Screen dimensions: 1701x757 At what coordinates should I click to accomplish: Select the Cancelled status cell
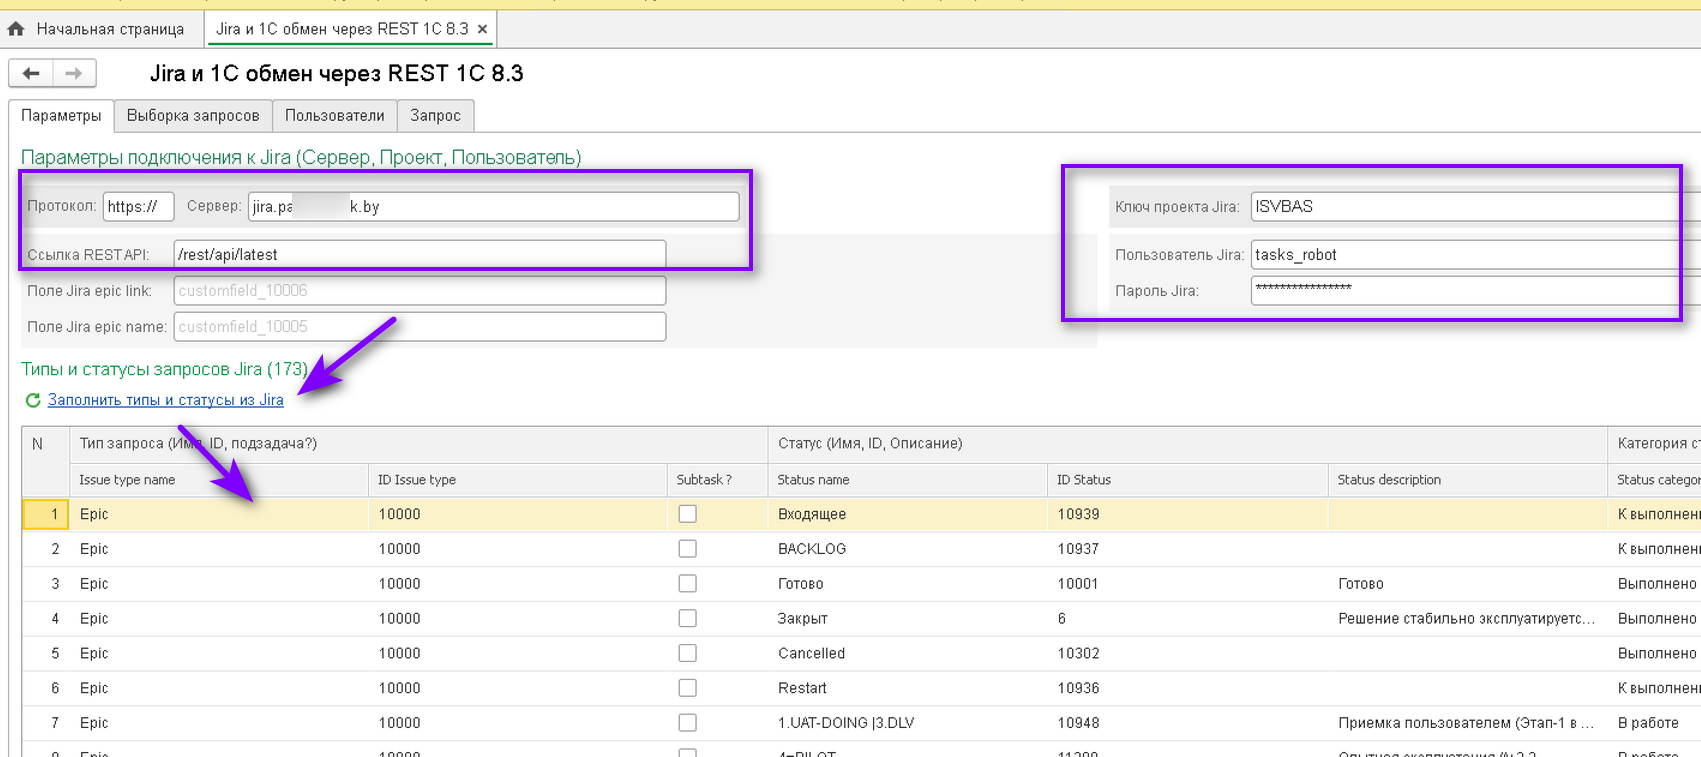click(907, 653)
